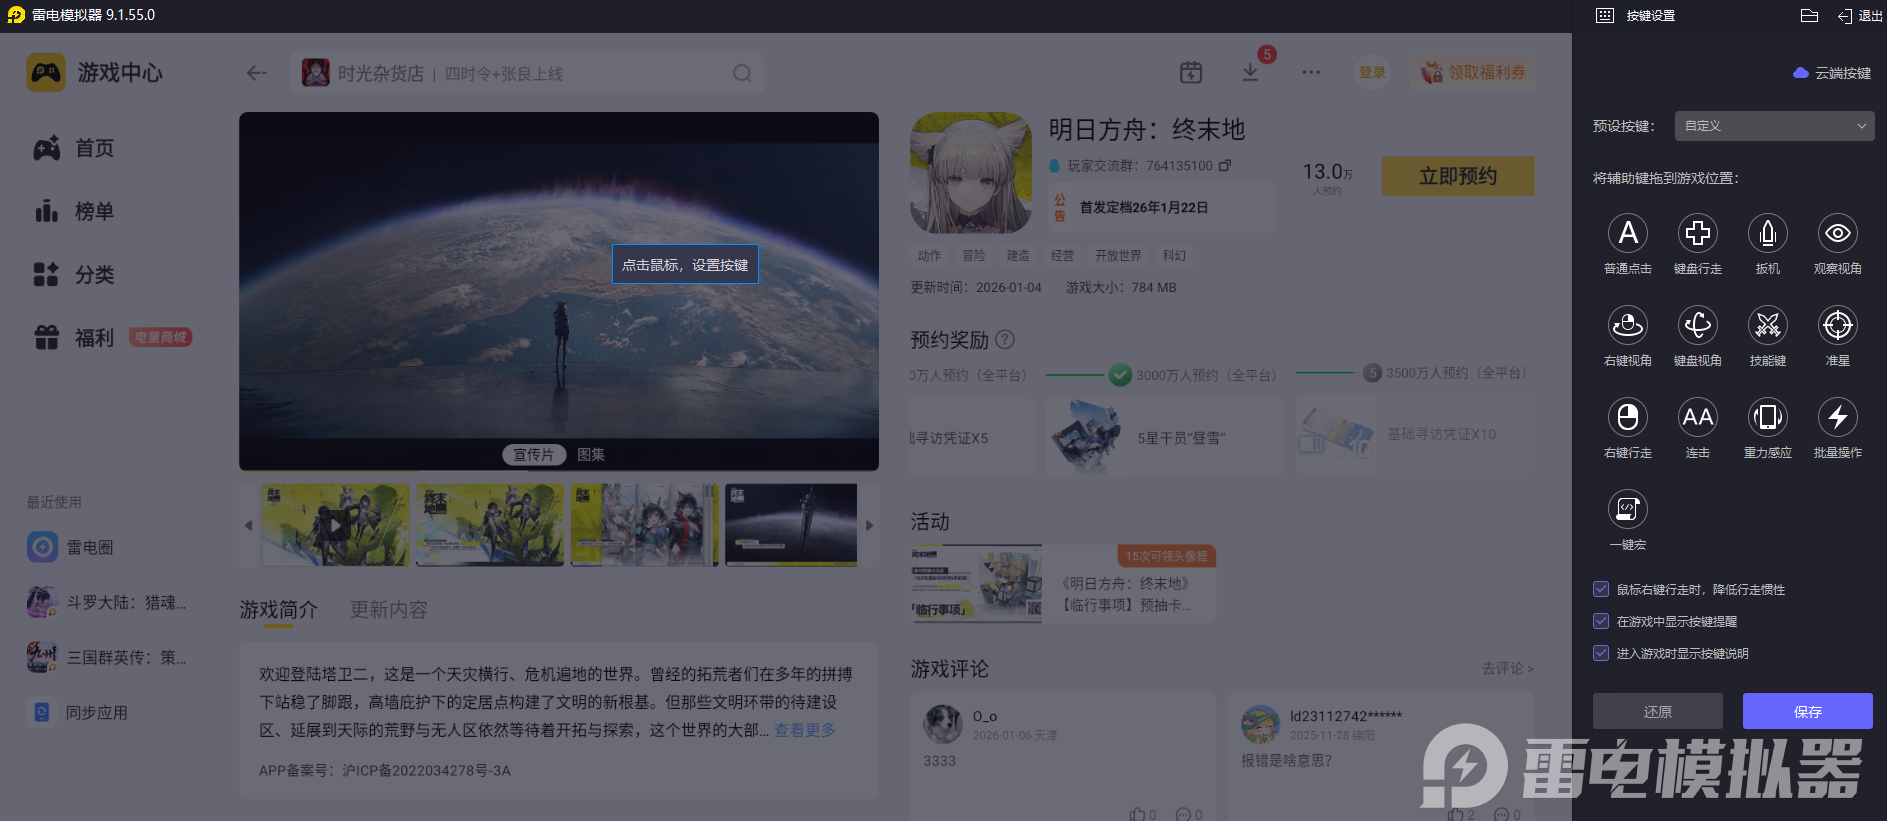Open 榜单 in the left sidebar

[94, 212]
